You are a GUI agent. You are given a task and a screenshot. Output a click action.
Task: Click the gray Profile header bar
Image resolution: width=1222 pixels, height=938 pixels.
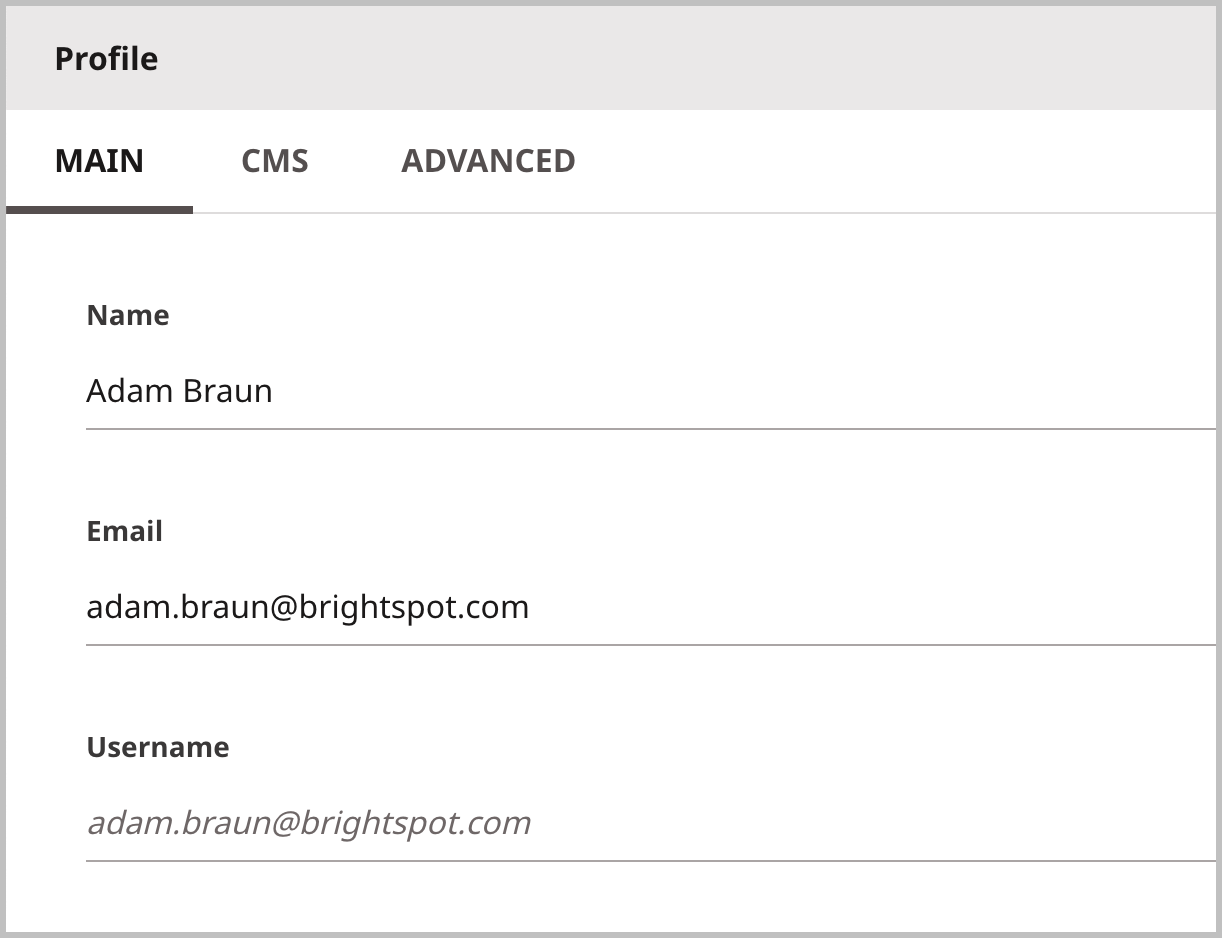[611, 59]
